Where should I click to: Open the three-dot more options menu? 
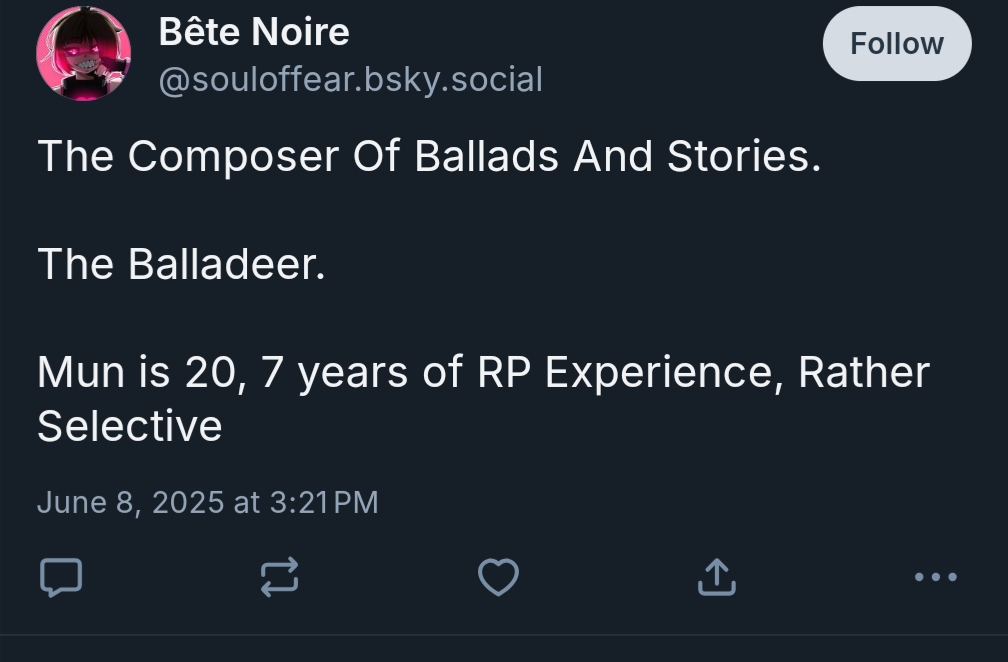(936, 577)
